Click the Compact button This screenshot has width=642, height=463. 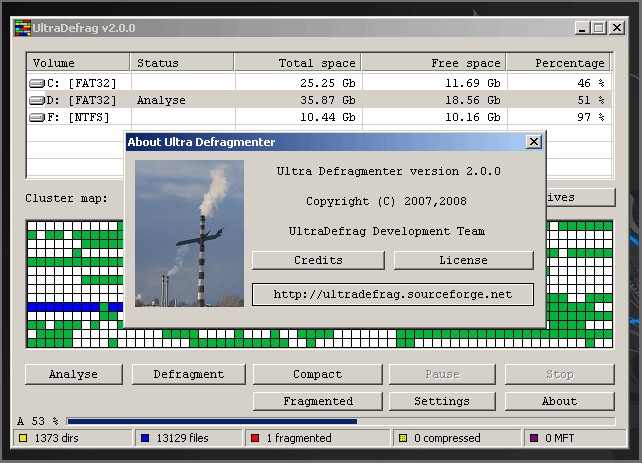(317, 374)
